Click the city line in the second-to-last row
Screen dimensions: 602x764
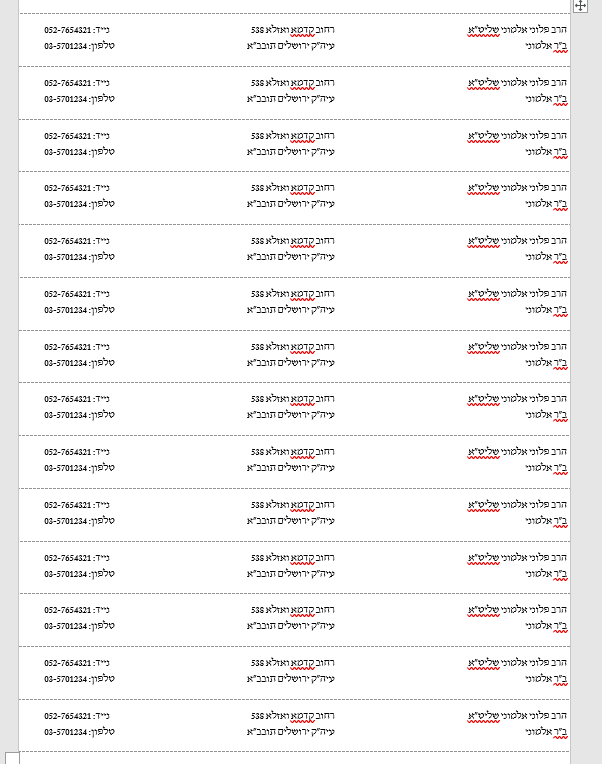pyautogui.click(x=291, y=679)
